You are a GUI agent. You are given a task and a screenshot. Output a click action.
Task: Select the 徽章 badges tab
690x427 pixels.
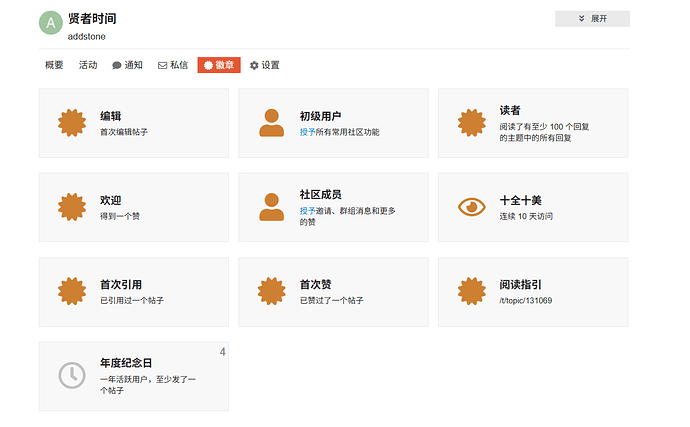pos(219,65)
